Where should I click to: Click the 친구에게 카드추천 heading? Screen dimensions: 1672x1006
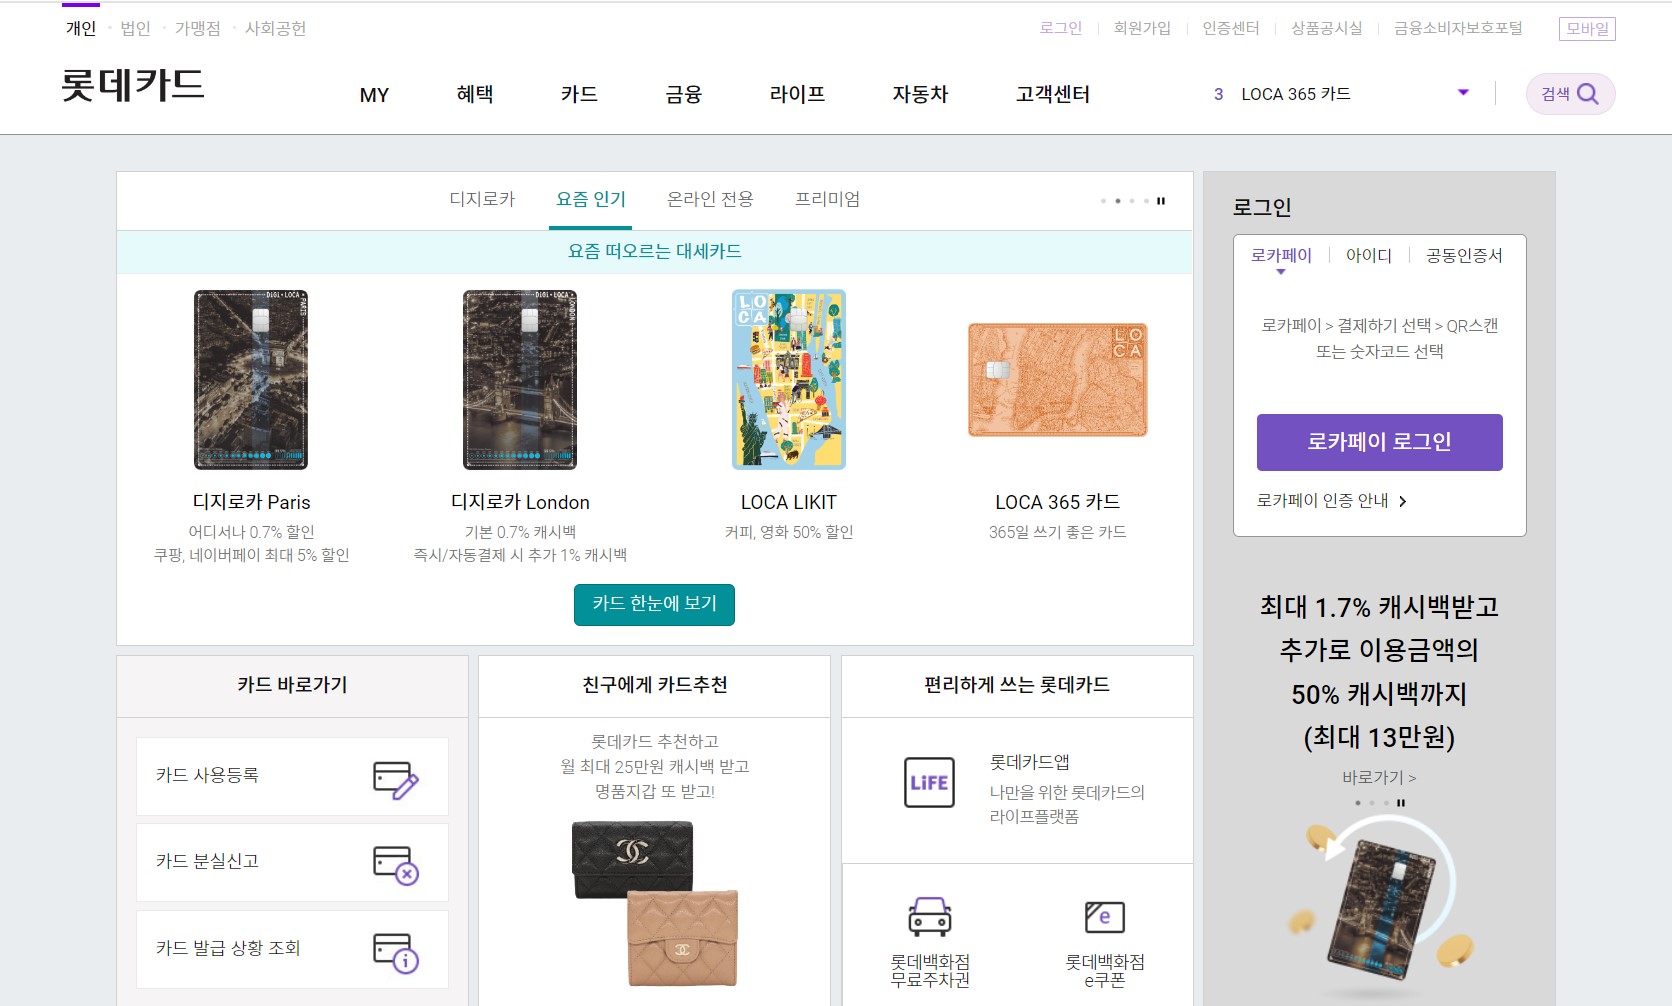point(655,685)
